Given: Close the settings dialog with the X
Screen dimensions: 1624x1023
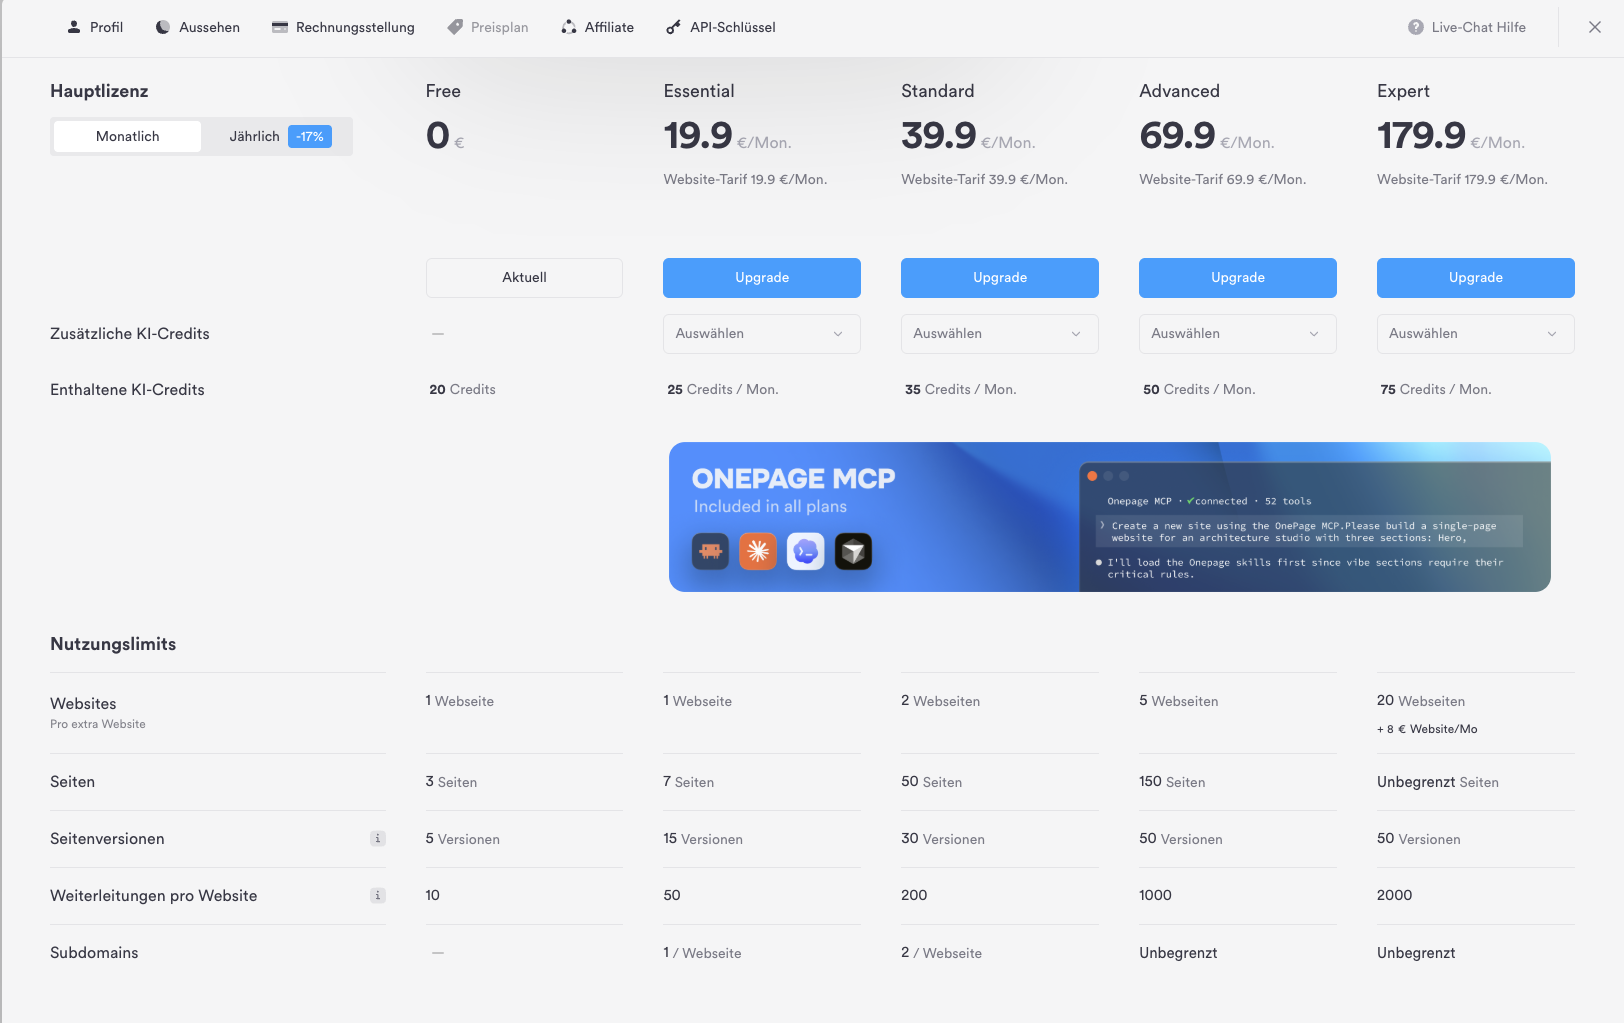Looking at the screenshot, I should 1595,27.
